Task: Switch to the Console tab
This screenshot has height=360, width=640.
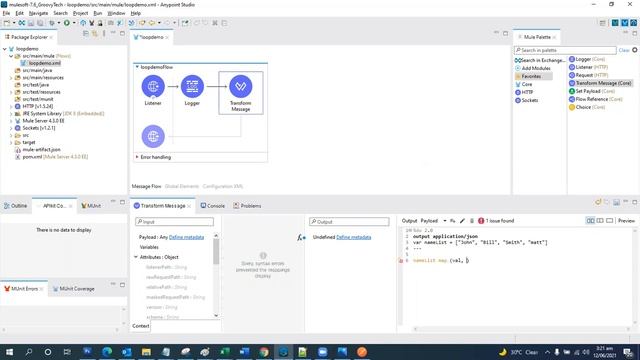Action: click(213, 206)
